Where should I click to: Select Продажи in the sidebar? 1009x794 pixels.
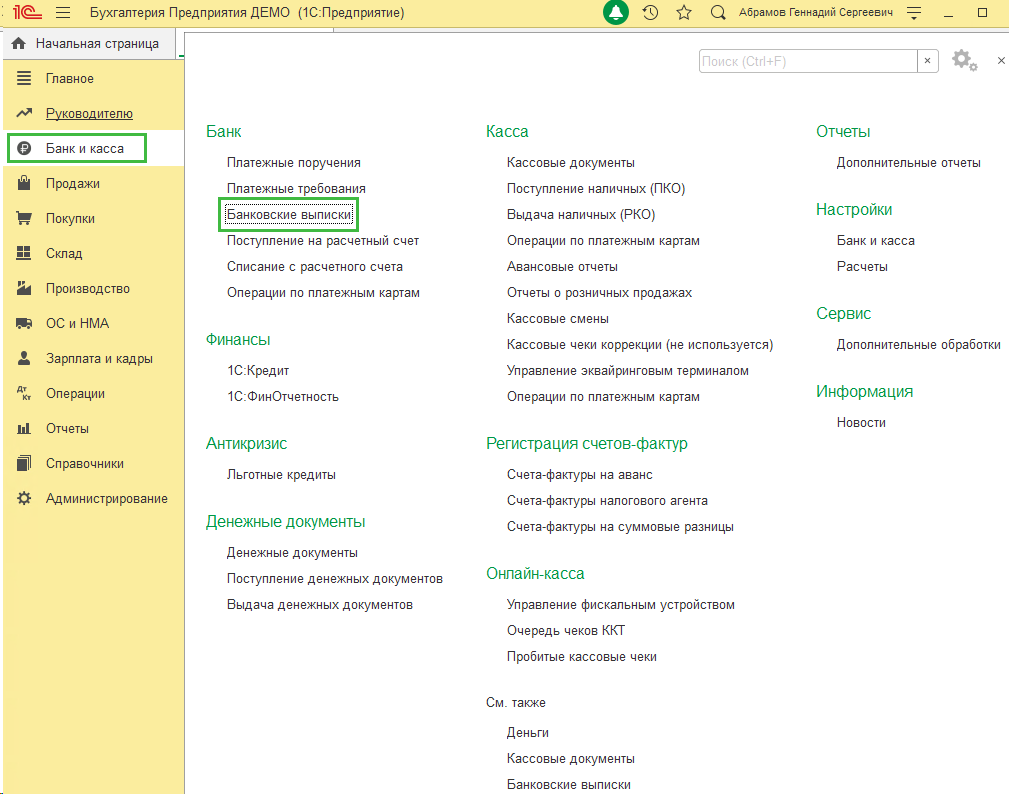point(73,183)
